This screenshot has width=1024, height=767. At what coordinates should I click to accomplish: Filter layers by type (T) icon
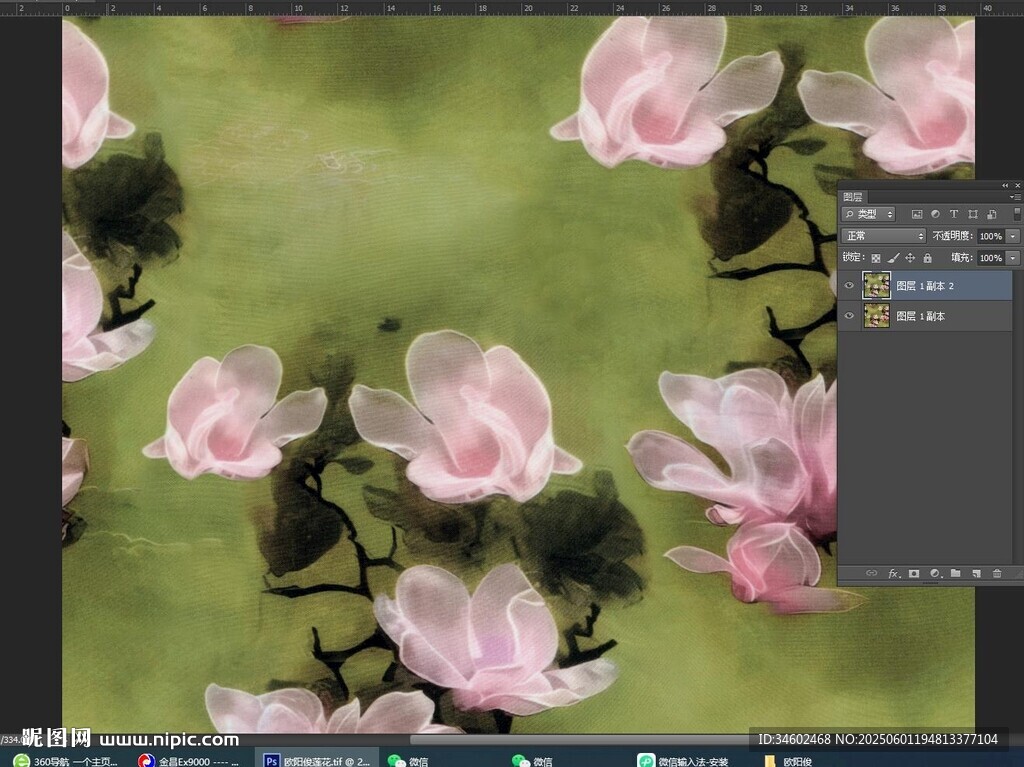(x=953, y=214)
